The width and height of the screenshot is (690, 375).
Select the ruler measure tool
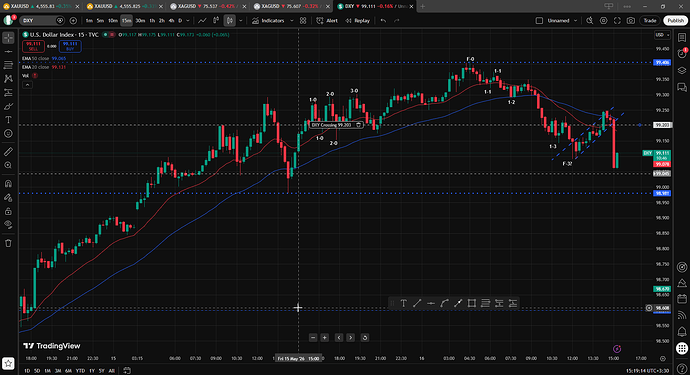(x=8, y=152)
